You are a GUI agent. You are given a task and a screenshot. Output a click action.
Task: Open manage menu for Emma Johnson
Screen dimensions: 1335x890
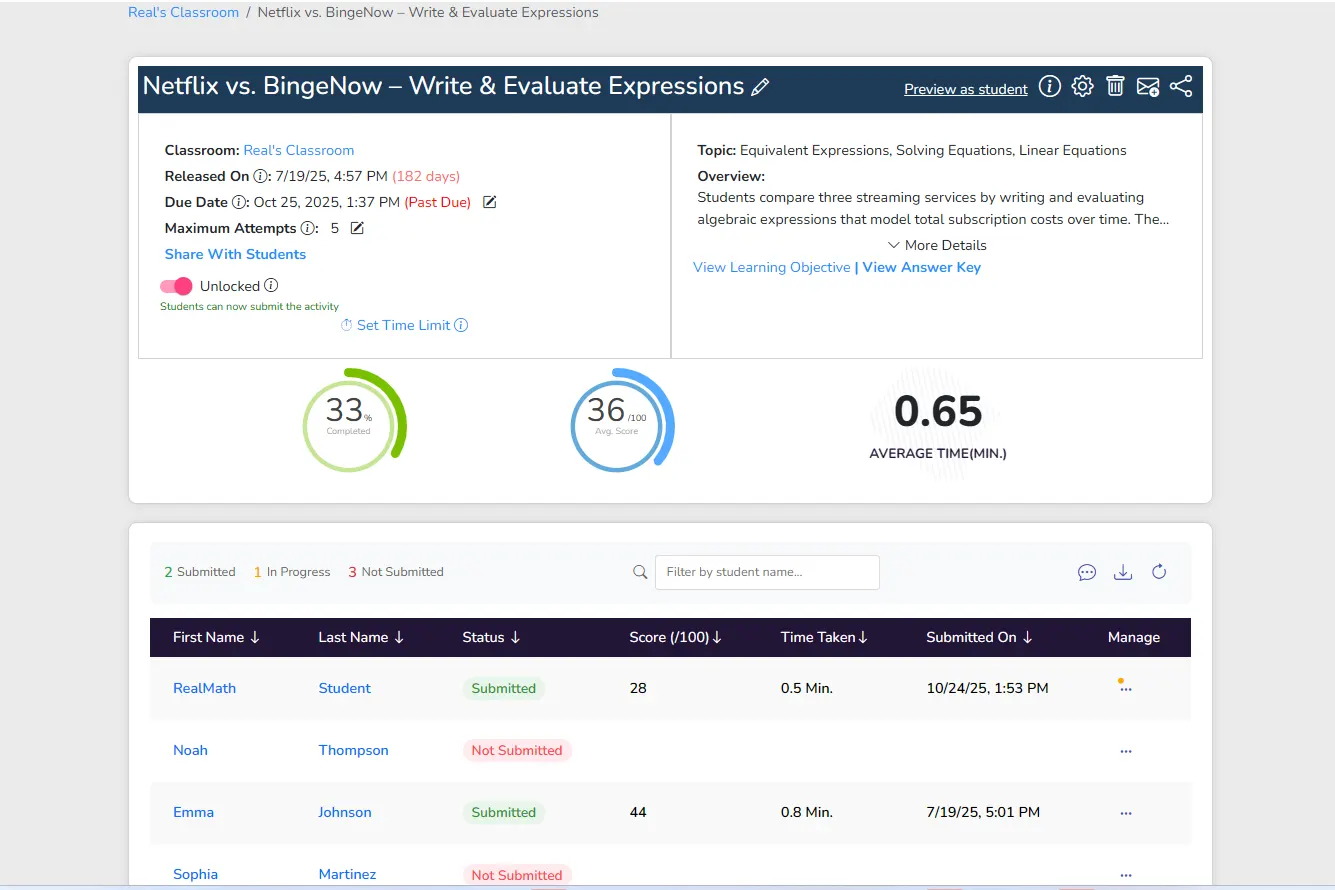[x=1126, y=813]
